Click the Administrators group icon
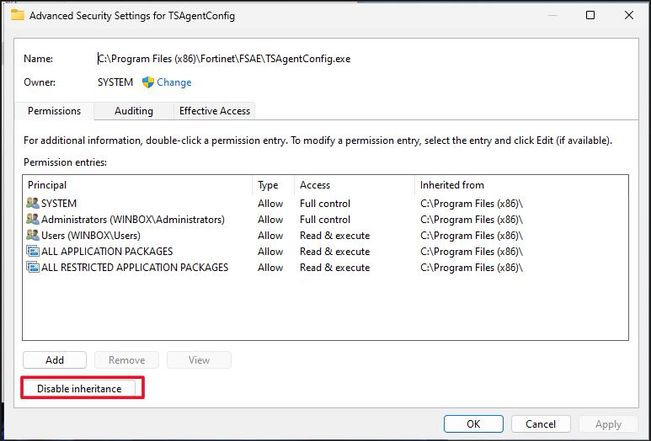Image resolution: width=651 pixels, height=441 pixels. (x=32, y=219)
